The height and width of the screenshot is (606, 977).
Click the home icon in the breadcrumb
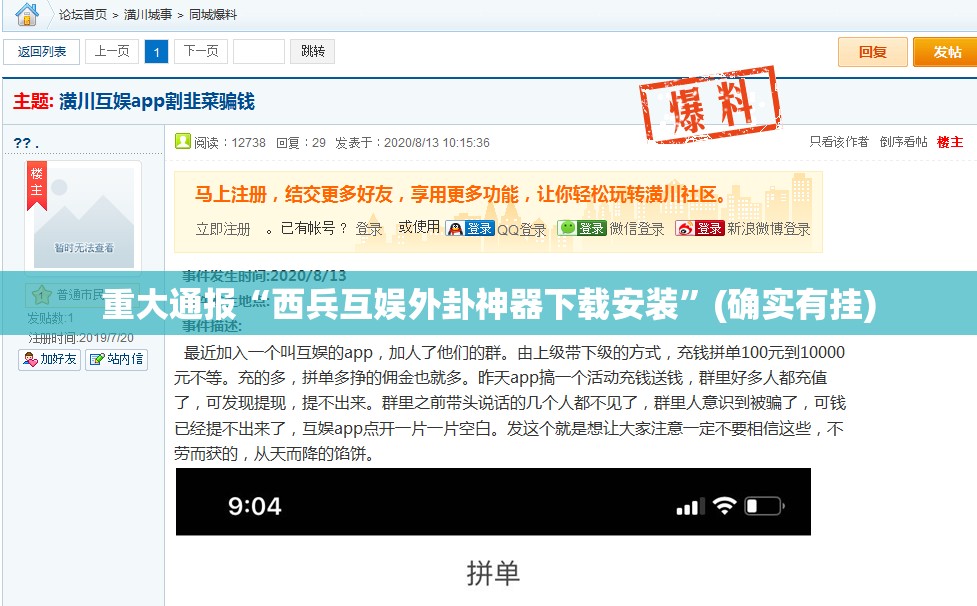click(x=27, y=14)
